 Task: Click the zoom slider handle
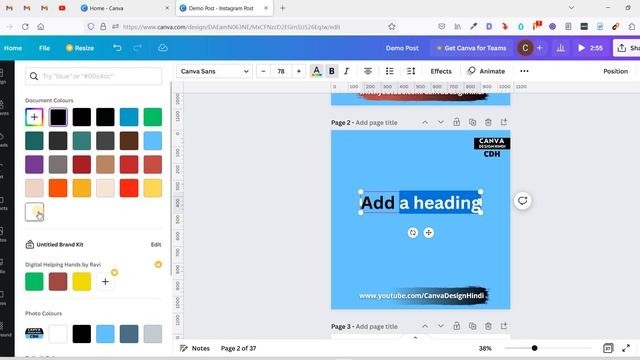point(534,348)
